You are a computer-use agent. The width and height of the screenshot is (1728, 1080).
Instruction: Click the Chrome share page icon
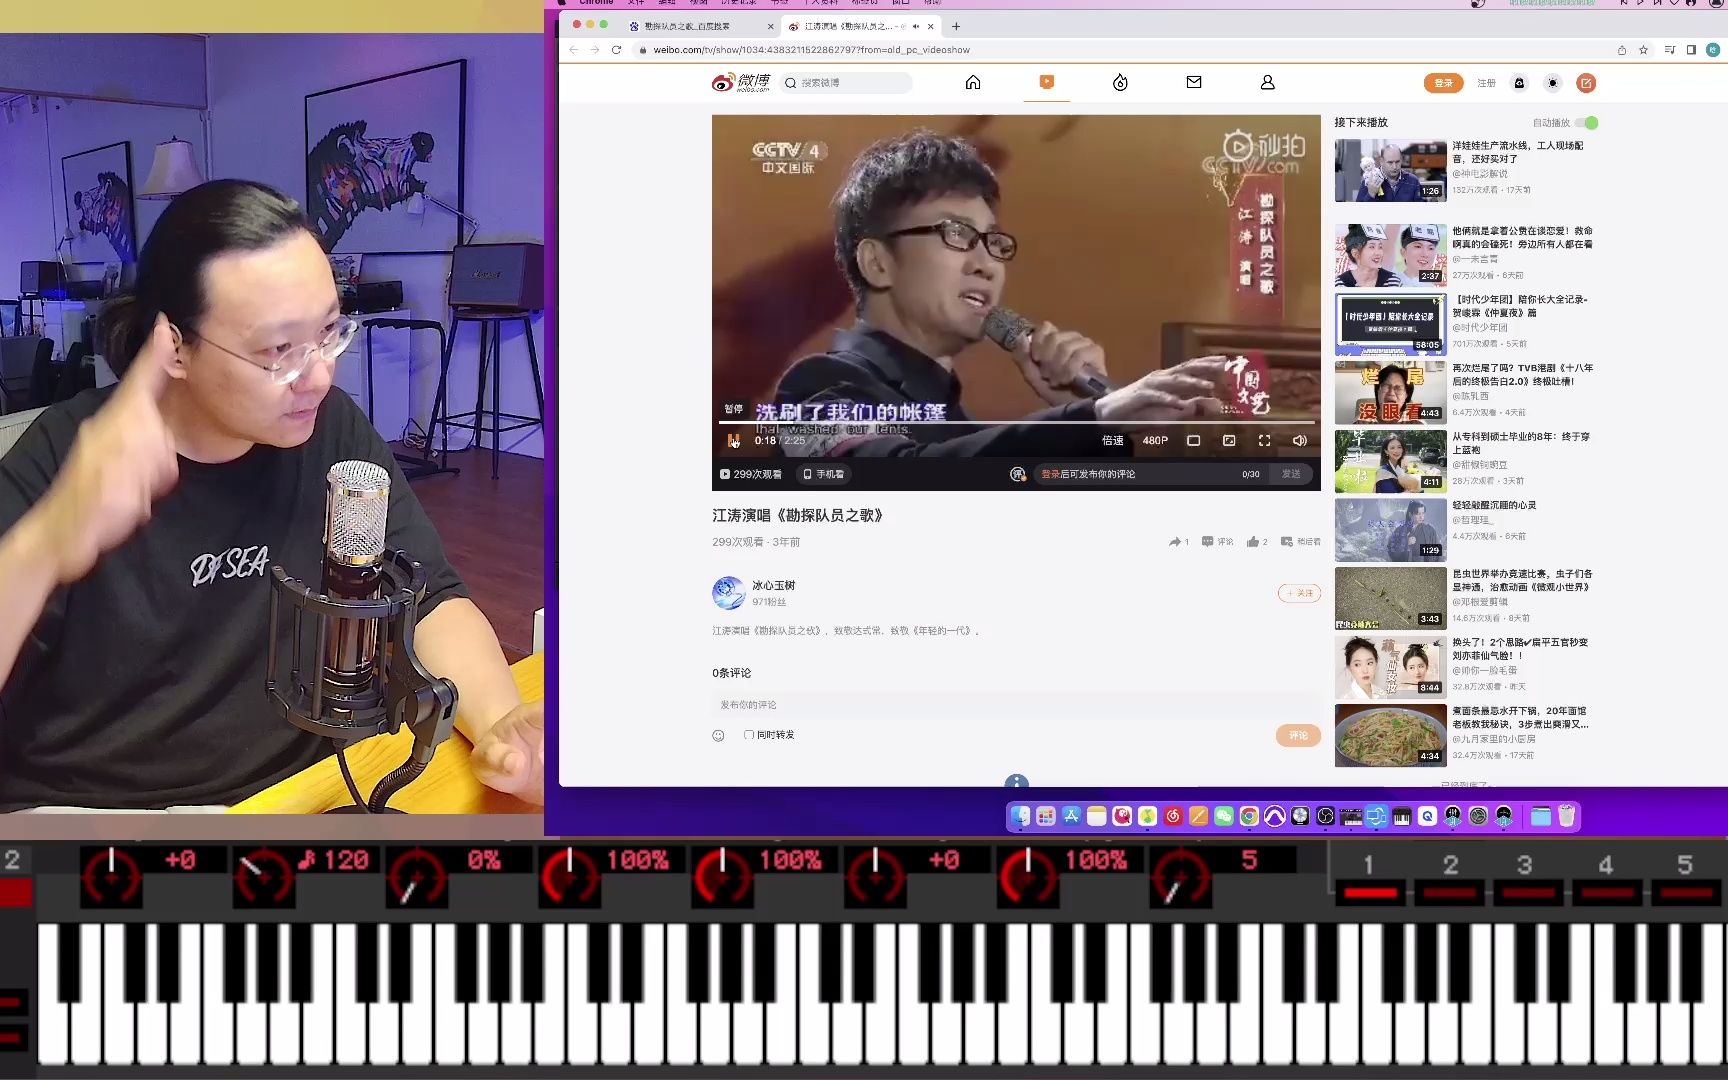[1621, 50]
